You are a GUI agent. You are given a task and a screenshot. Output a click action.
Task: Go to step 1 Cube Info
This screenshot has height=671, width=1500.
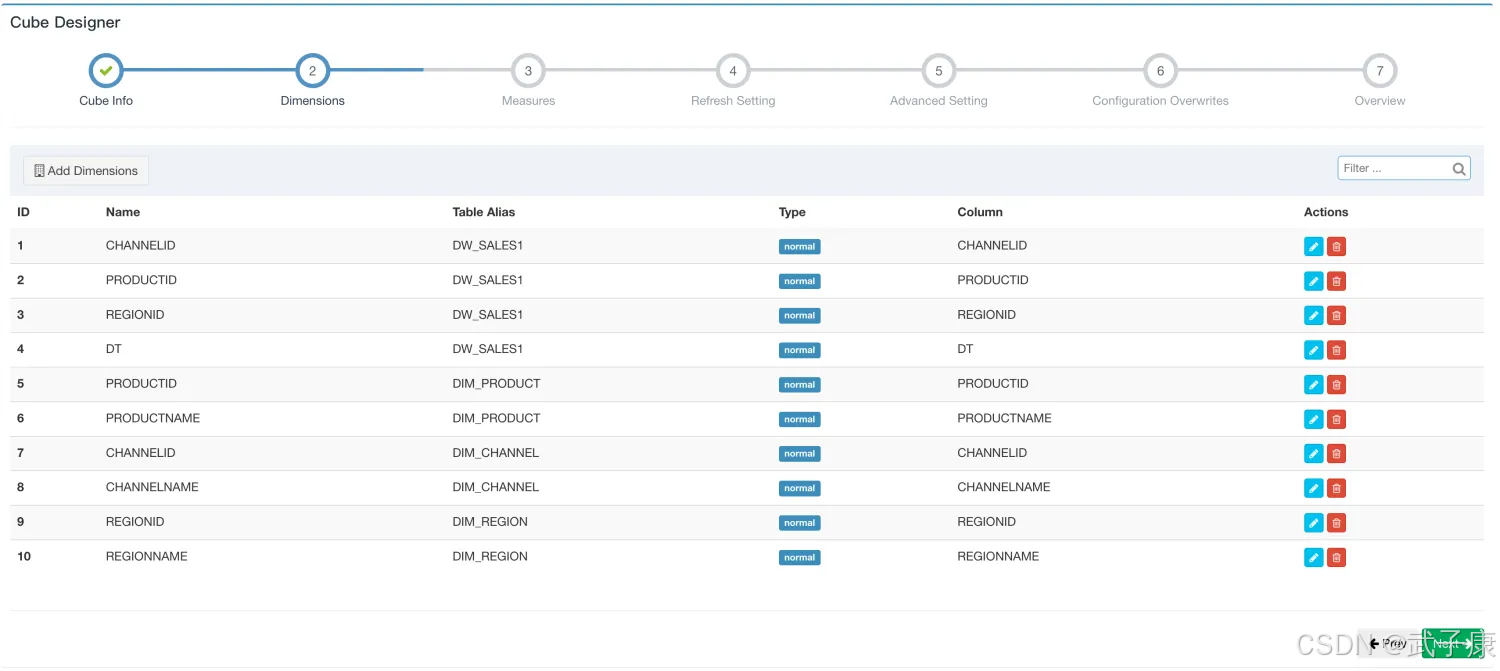(106, 71)
